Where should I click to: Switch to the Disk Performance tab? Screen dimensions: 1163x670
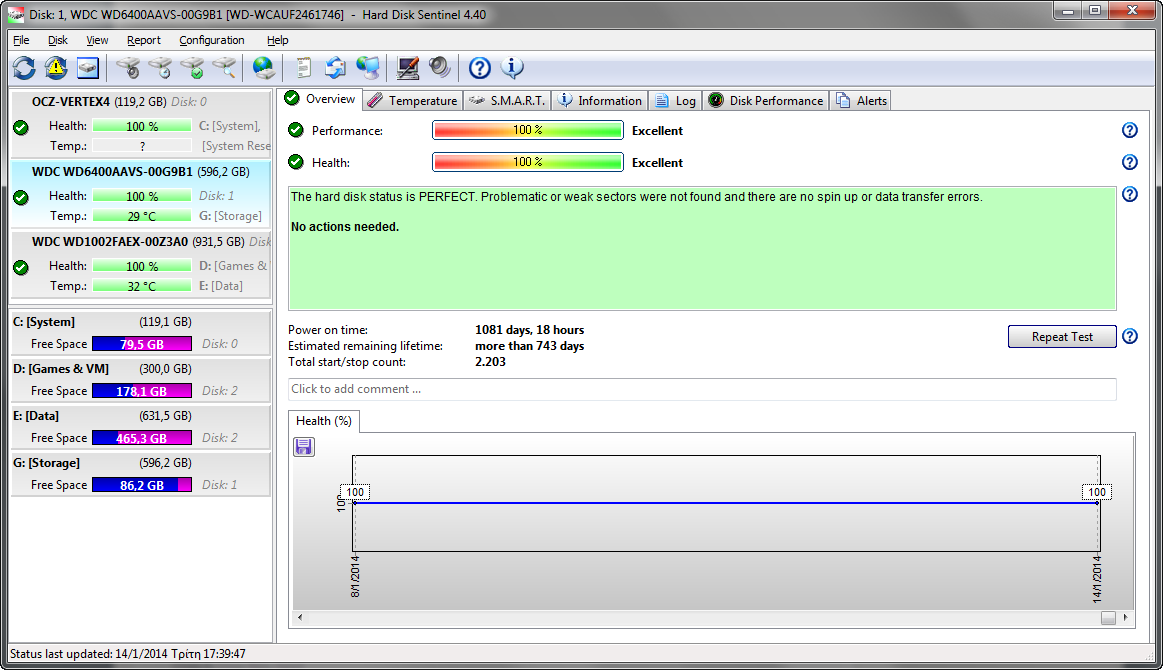coord(765,100)
